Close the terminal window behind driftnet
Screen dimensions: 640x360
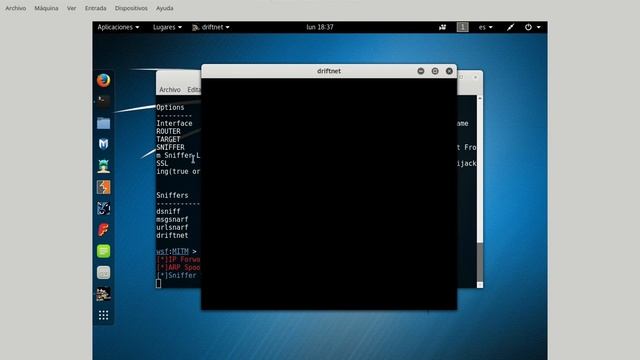475,77
